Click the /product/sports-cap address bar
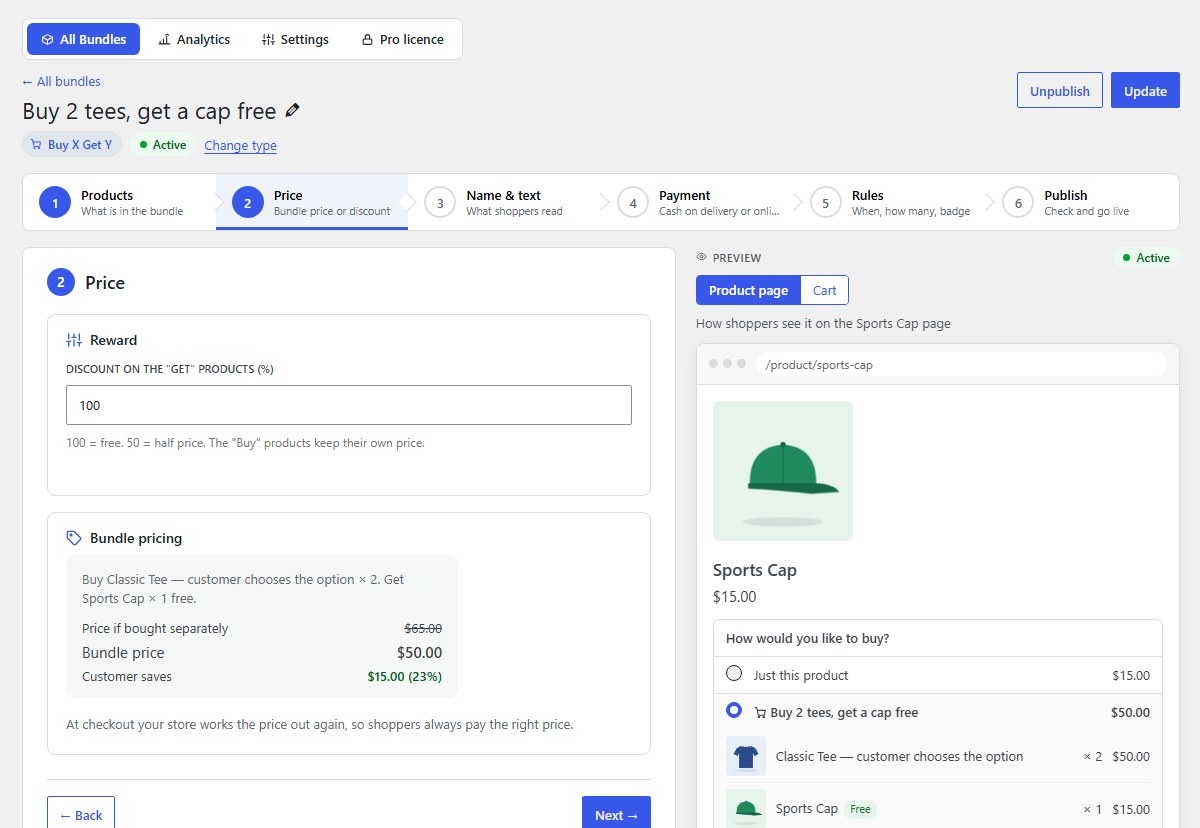 click(x=961, y=364)
